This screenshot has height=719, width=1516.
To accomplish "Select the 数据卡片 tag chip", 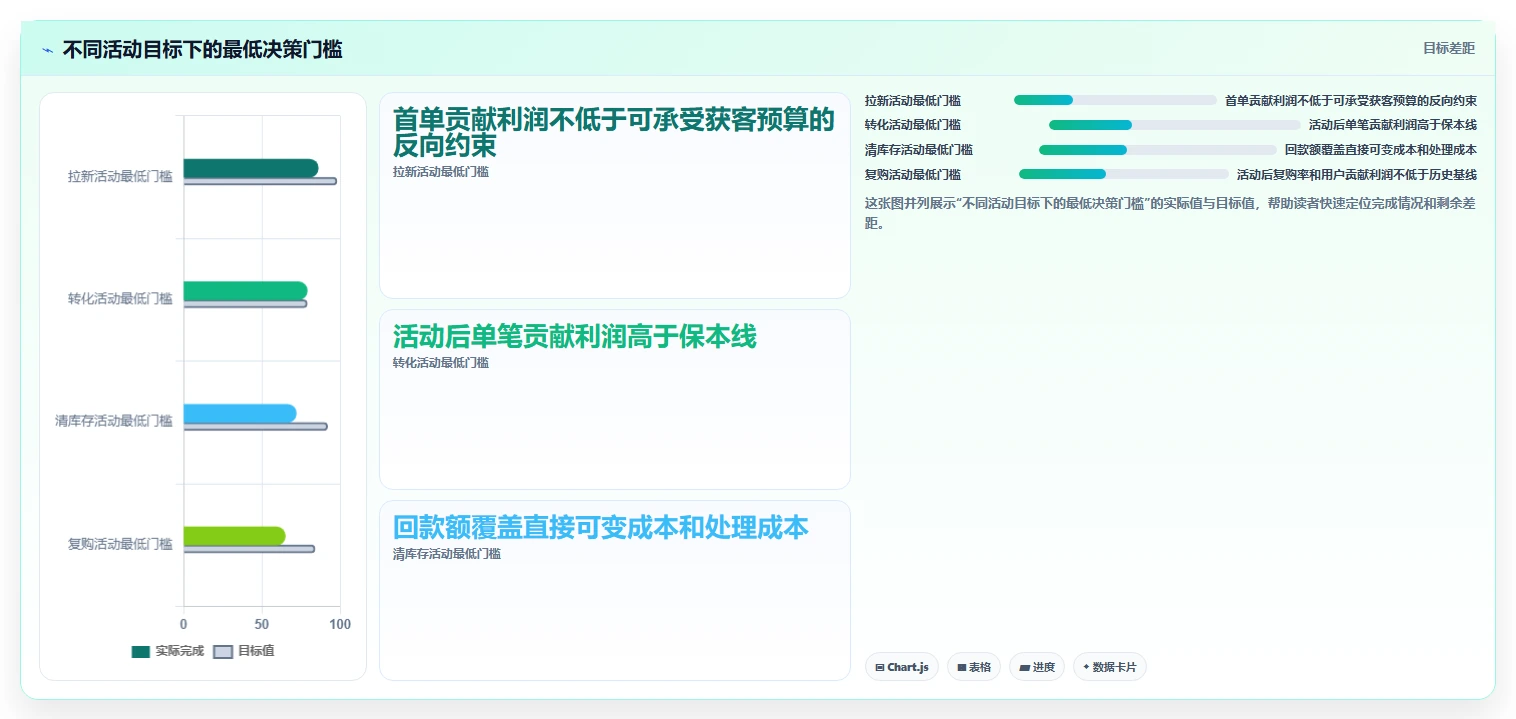I will pos(1109,667).
